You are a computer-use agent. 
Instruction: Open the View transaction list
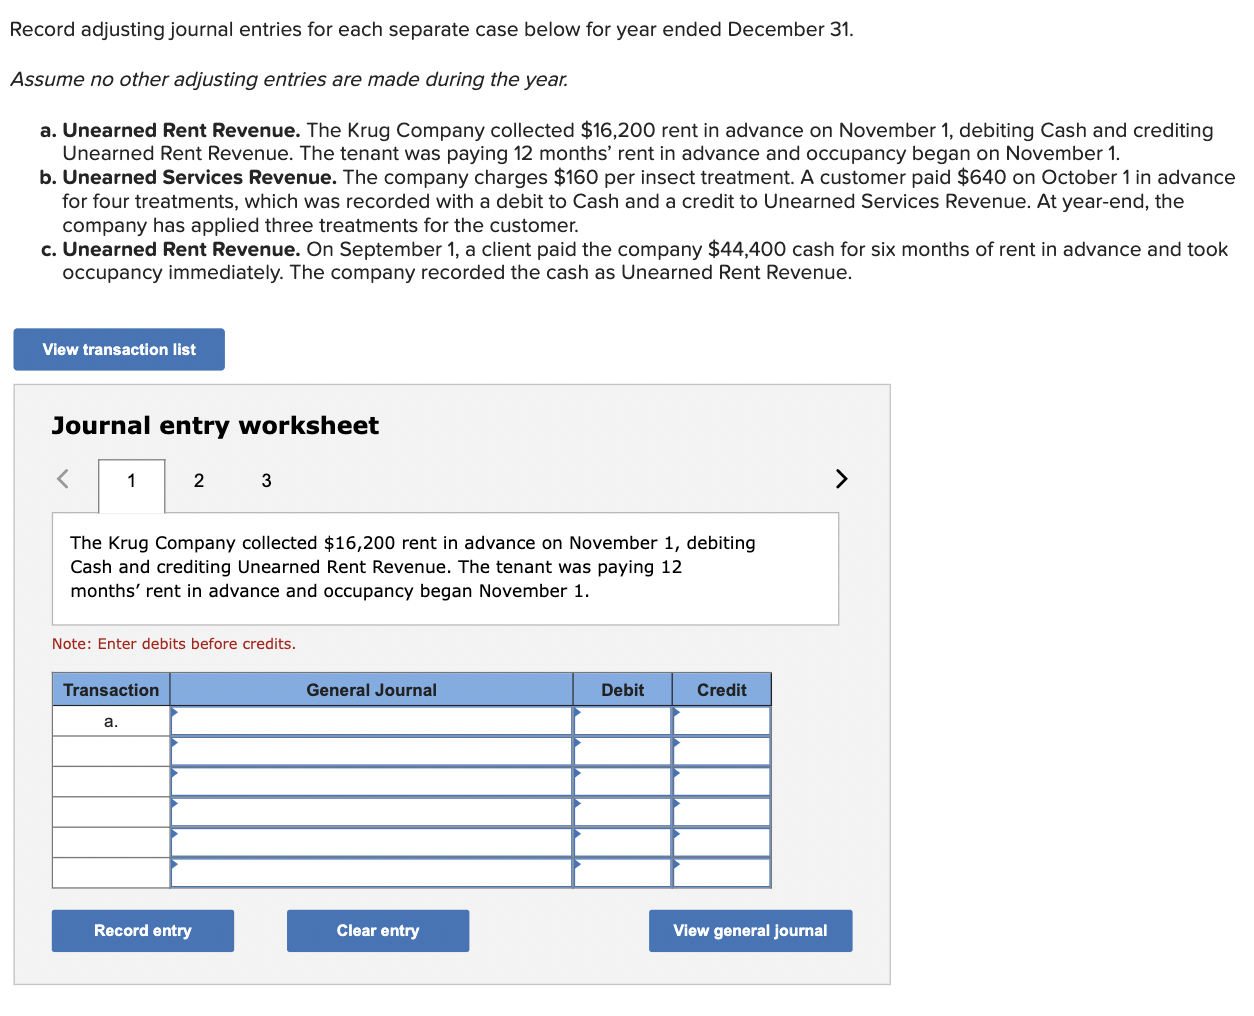(118, 349)
